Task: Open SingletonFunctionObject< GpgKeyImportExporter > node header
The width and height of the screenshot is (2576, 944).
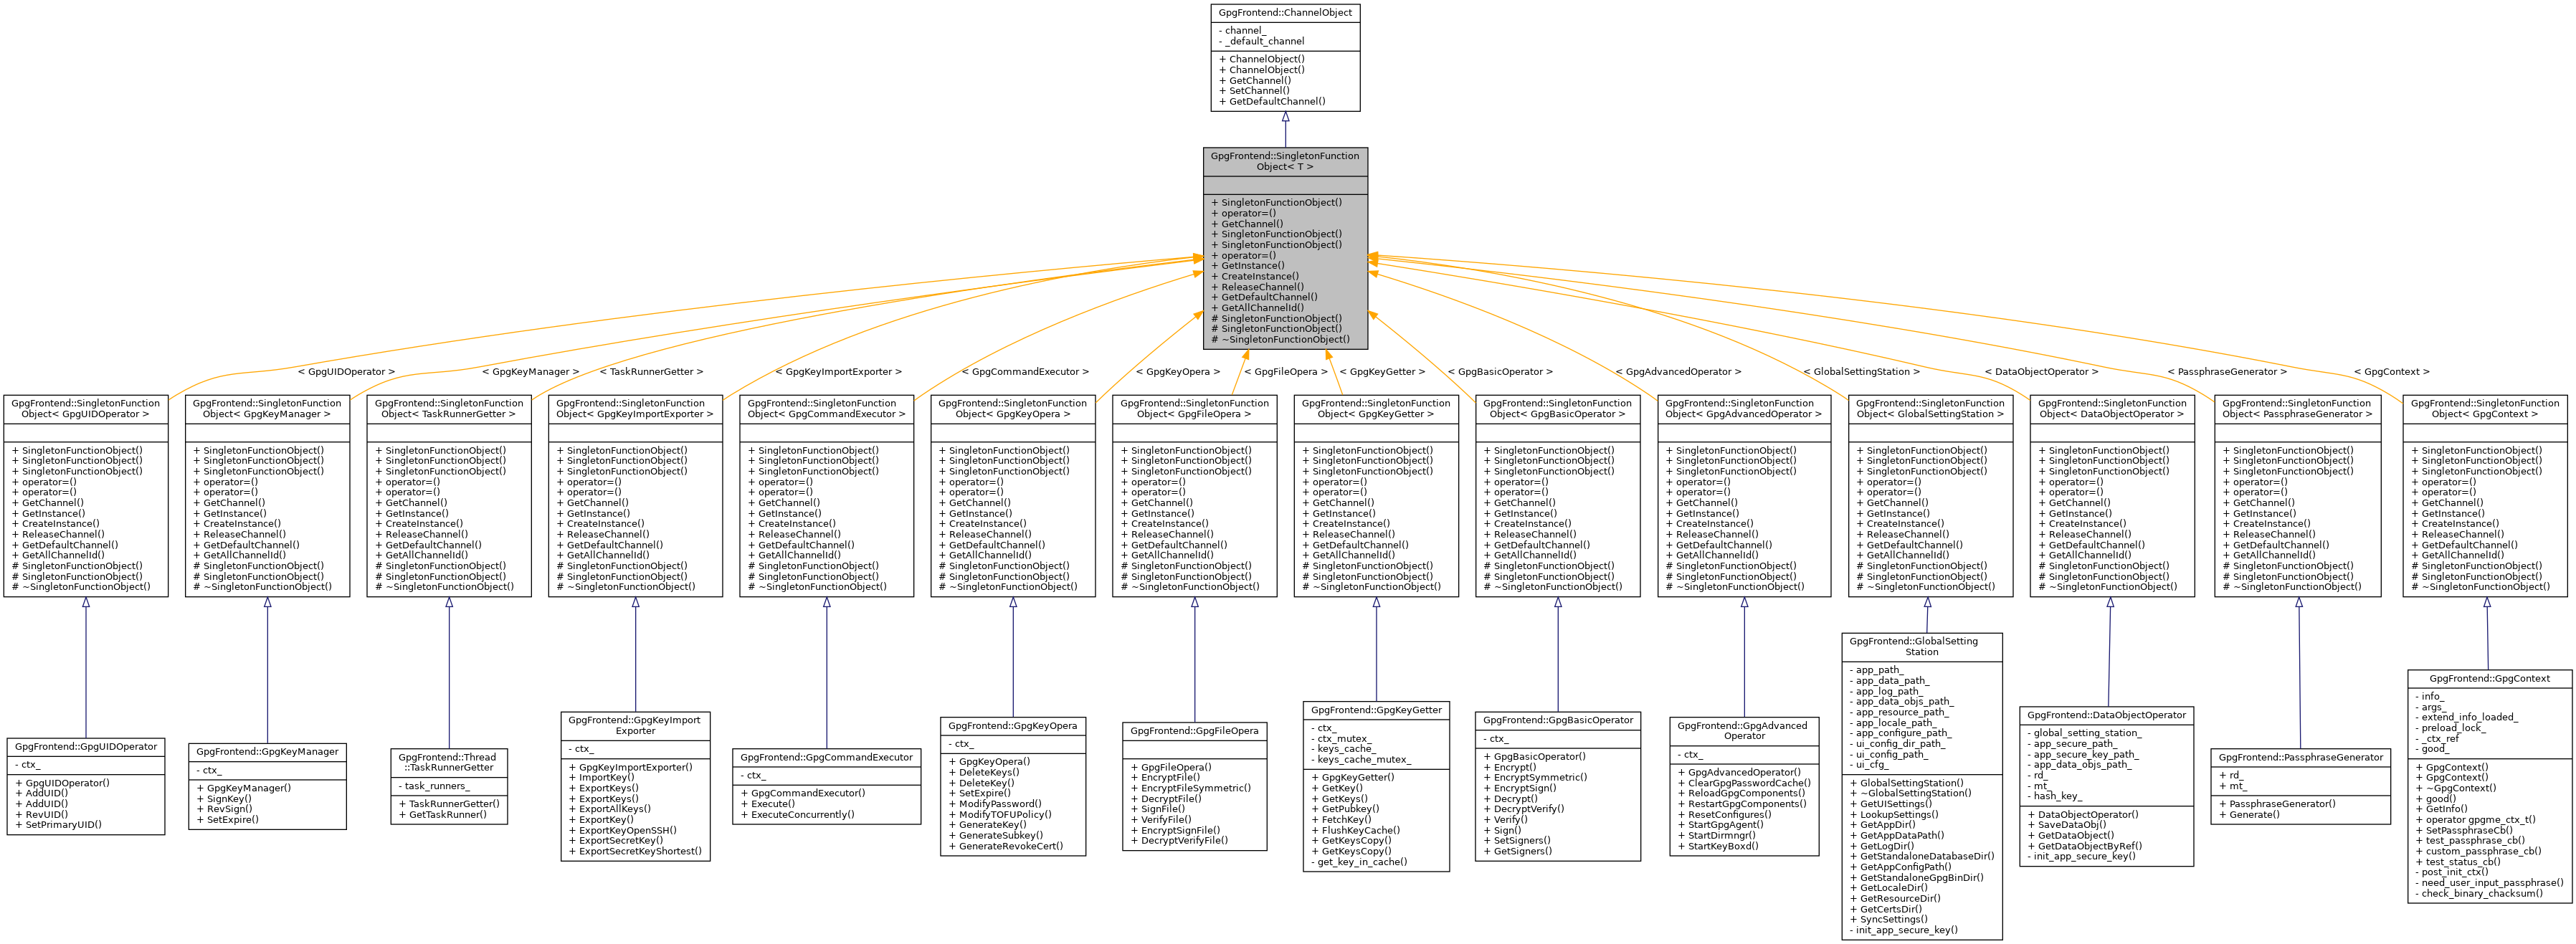Action: (x=635, y=409)
